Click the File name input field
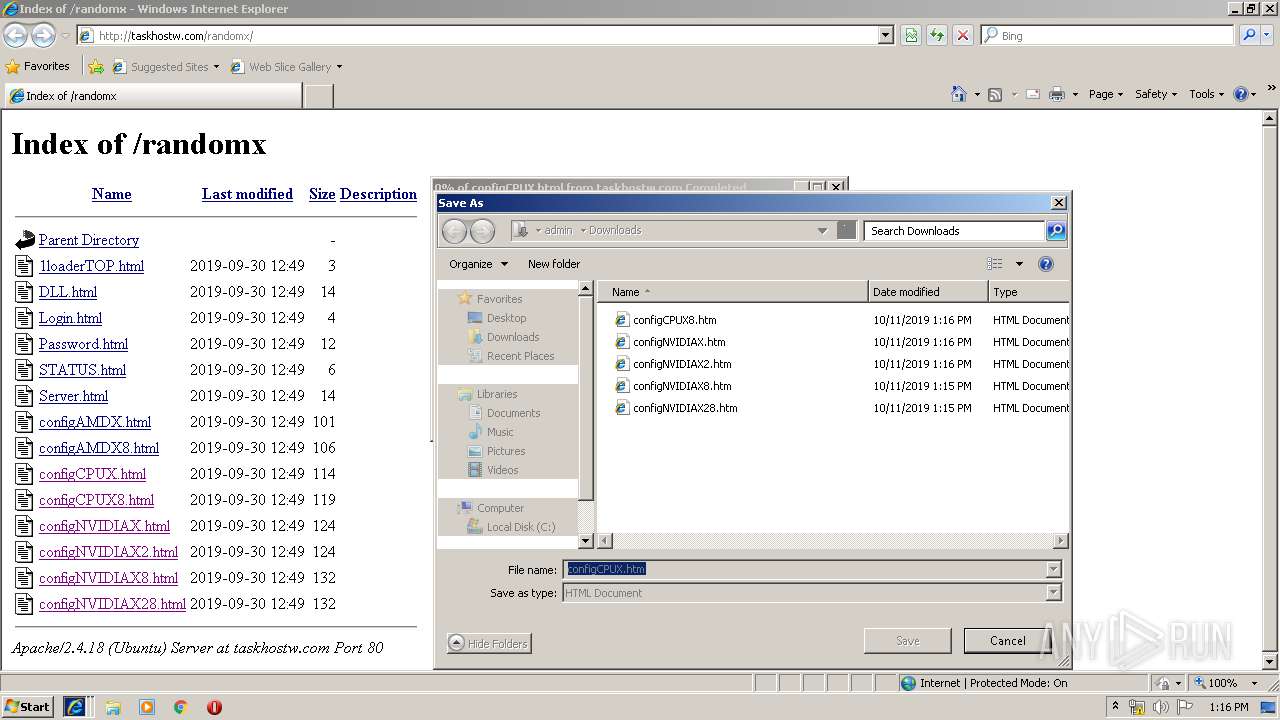 click(804, 570)
